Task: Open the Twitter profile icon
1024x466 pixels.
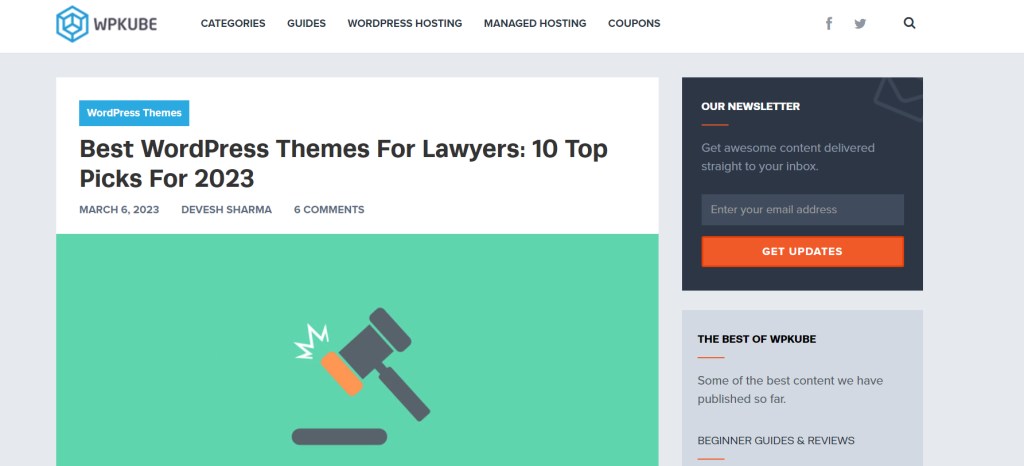Action: click(860, 23)
